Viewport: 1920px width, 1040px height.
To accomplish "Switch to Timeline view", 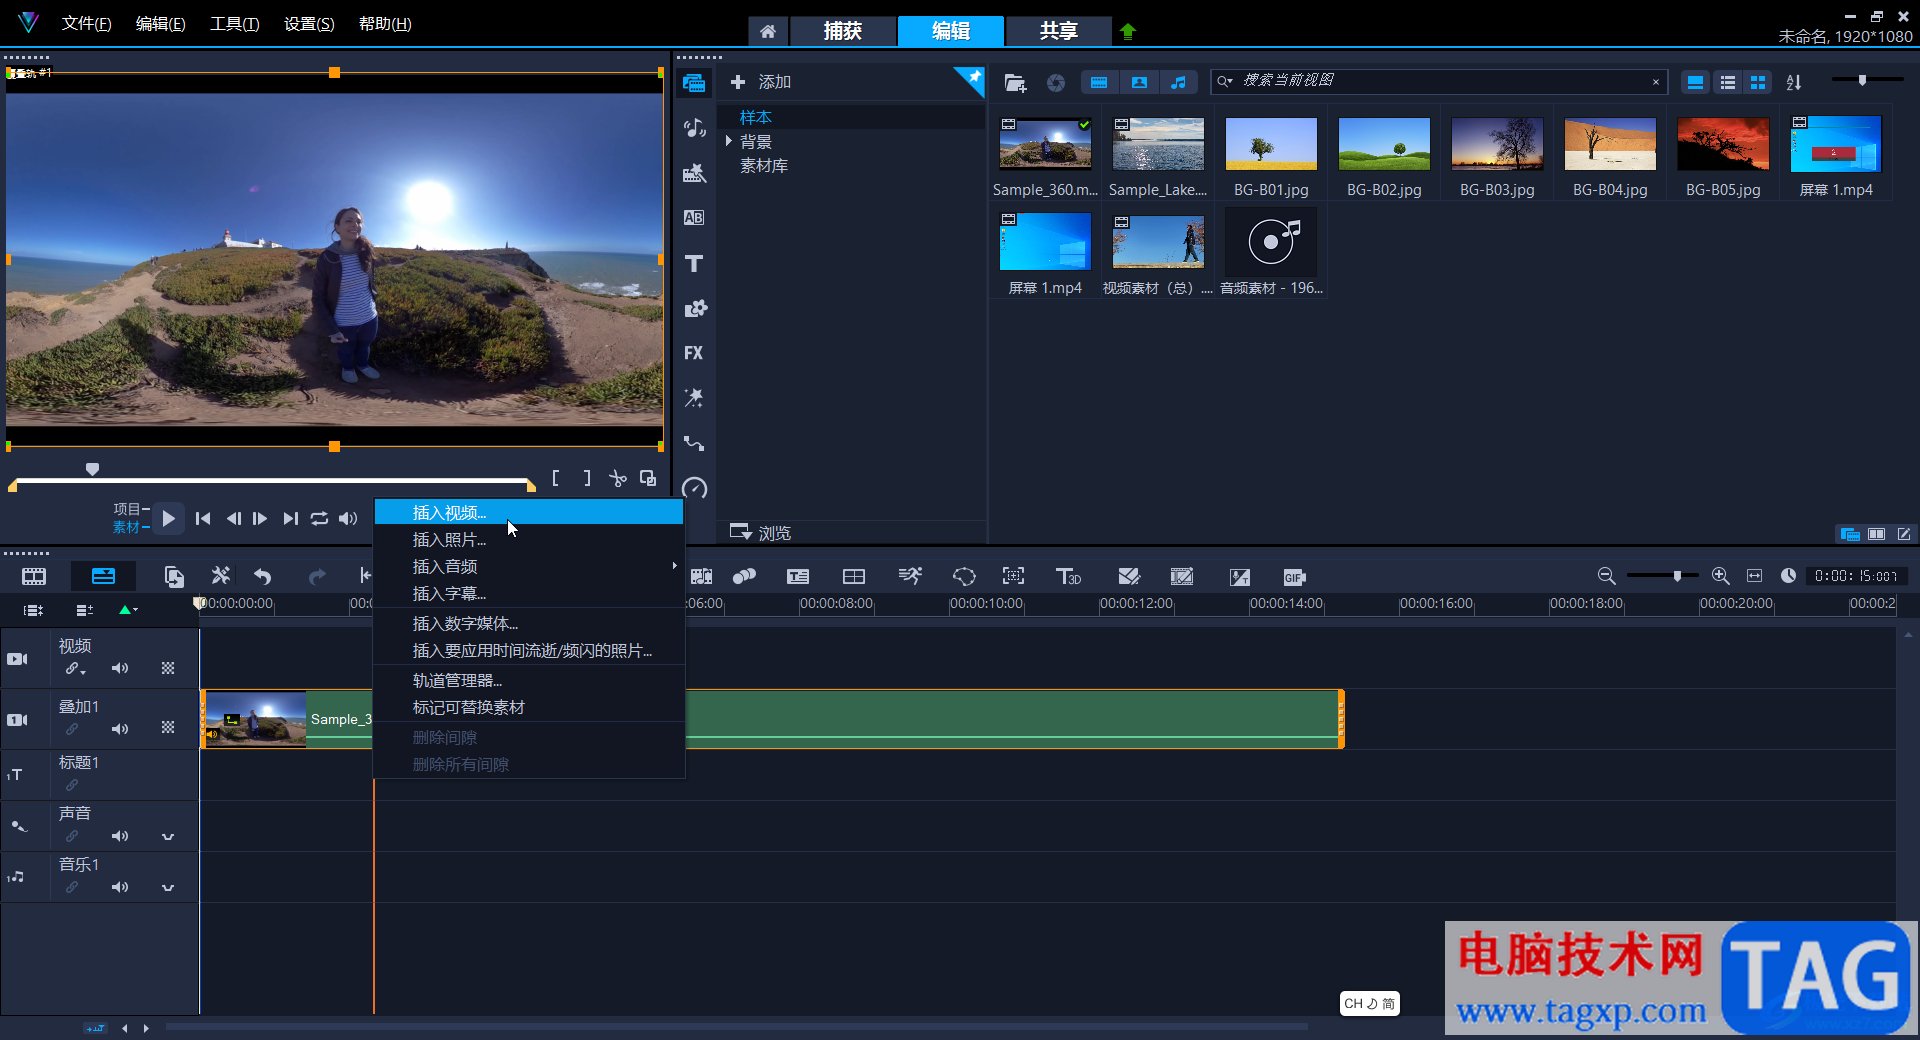I will 103,576.
